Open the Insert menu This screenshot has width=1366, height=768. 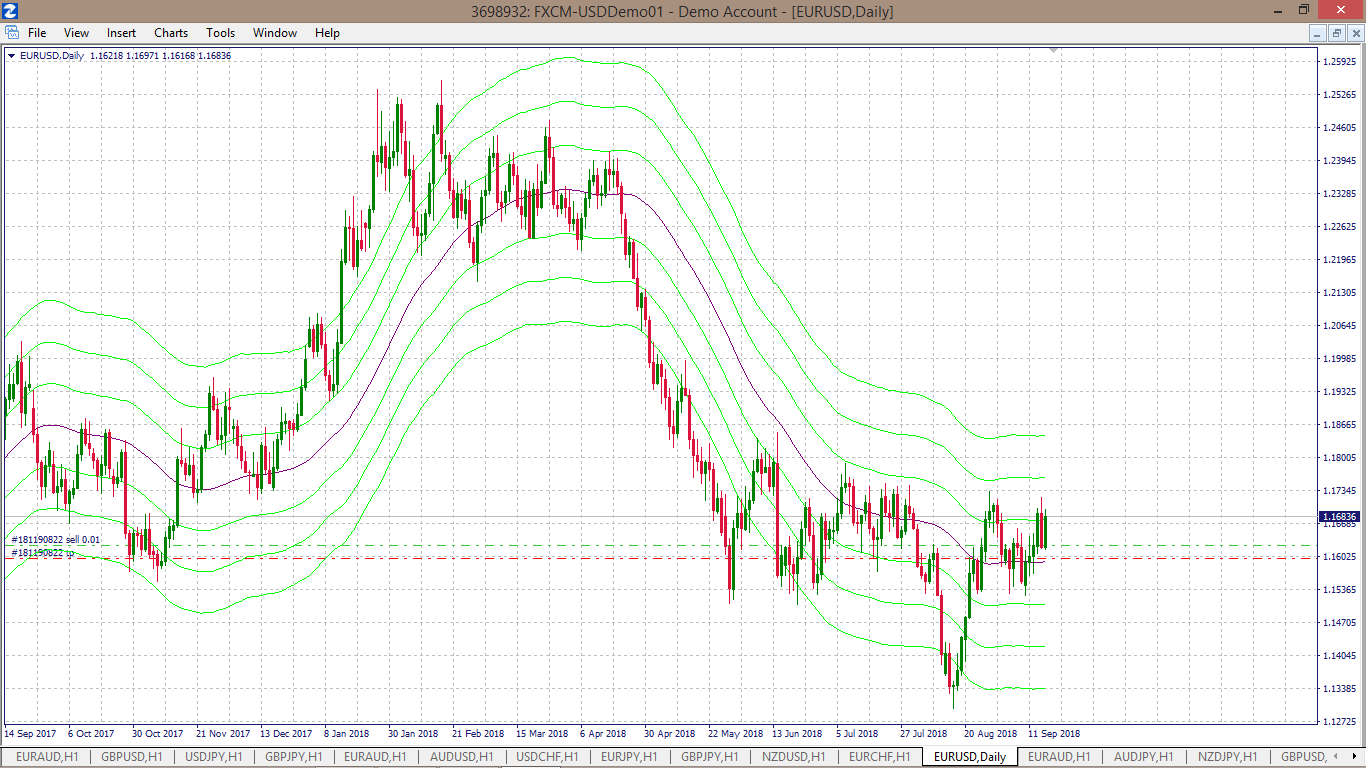click(x=121, y=33)
